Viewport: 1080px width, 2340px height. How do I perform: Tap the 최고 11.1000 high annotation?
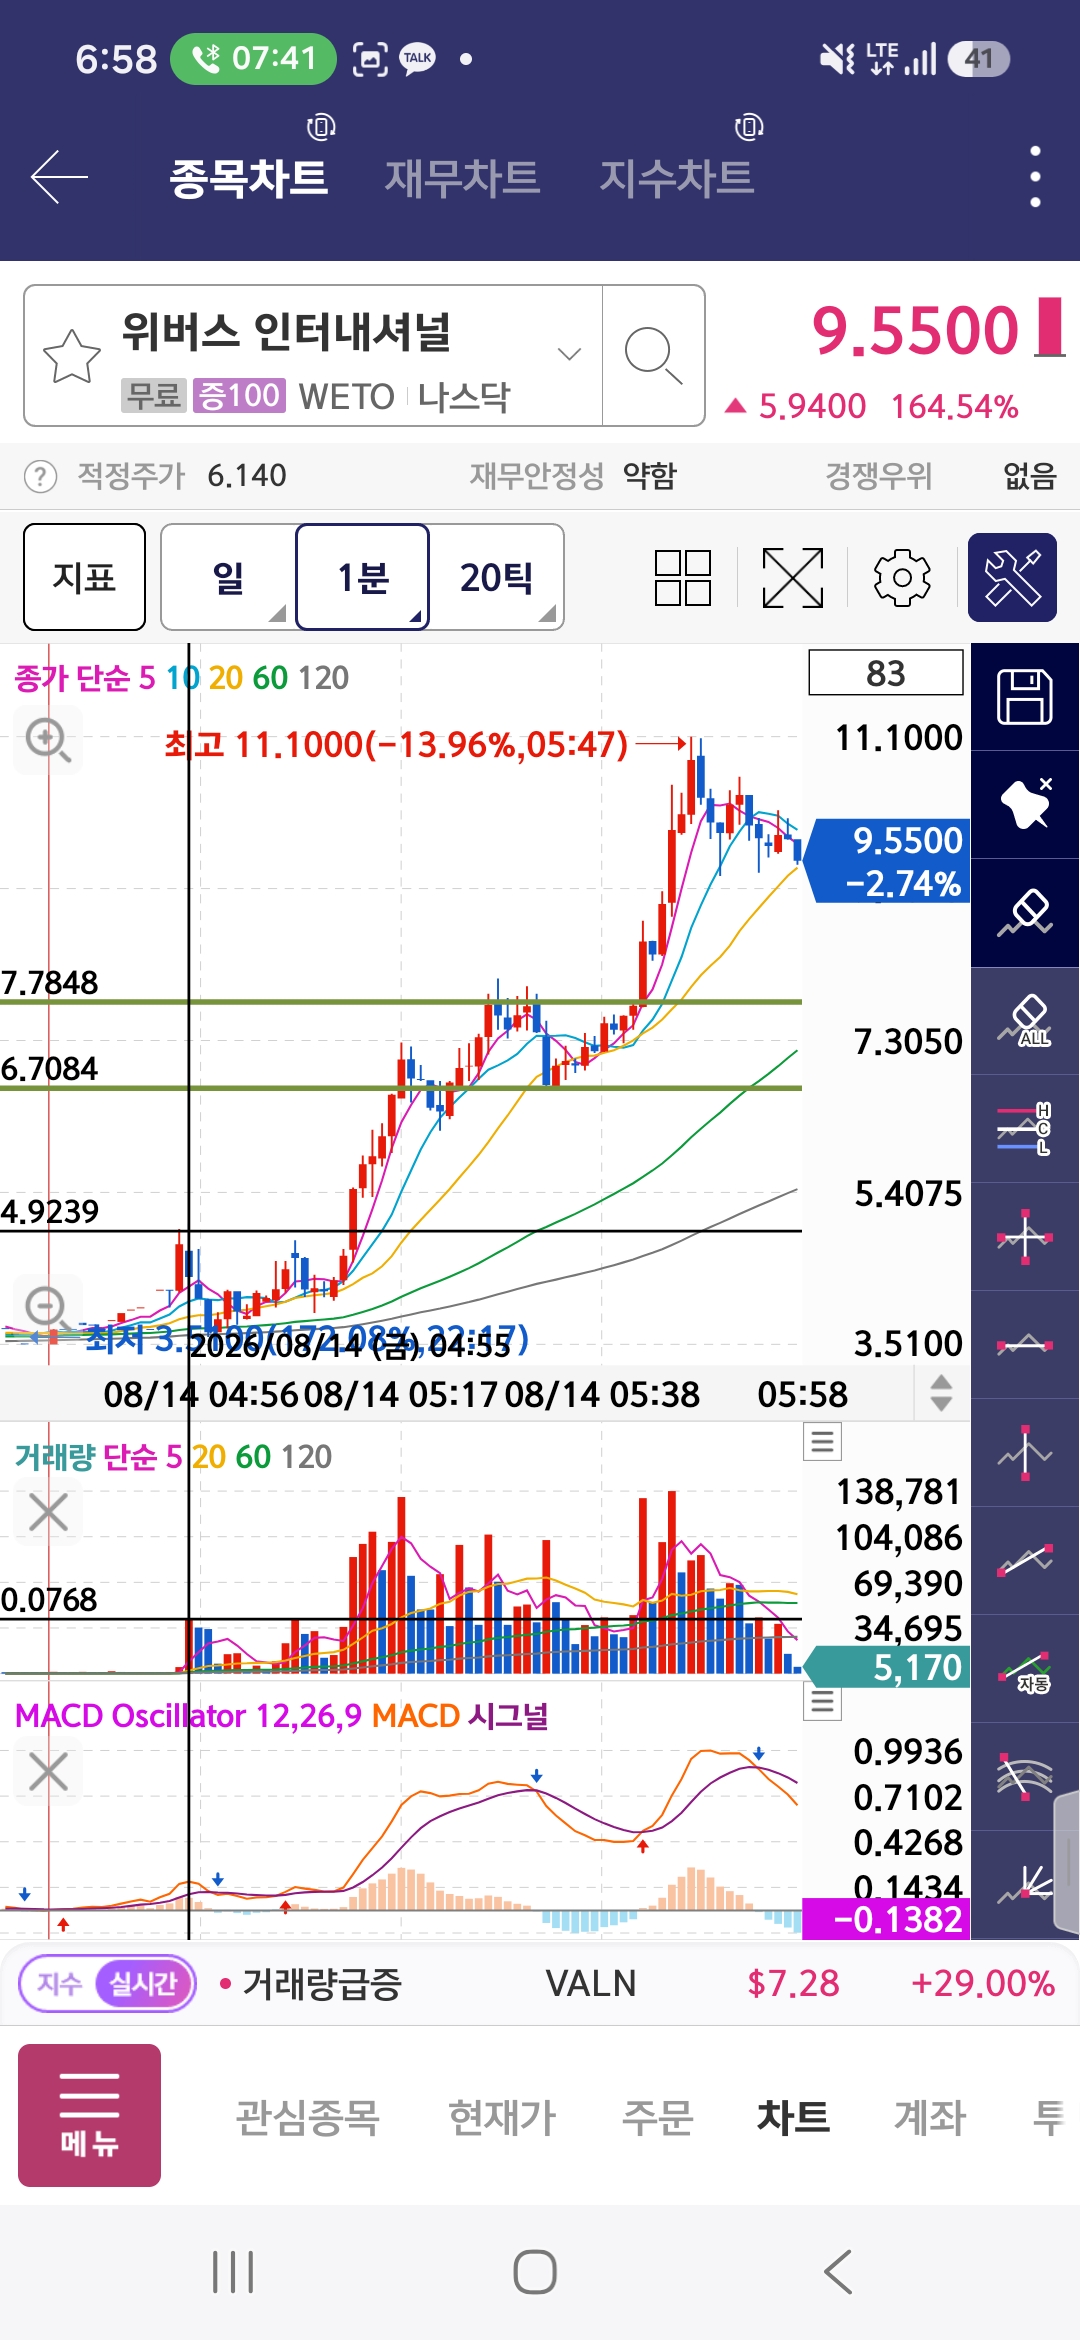(396, 744)
